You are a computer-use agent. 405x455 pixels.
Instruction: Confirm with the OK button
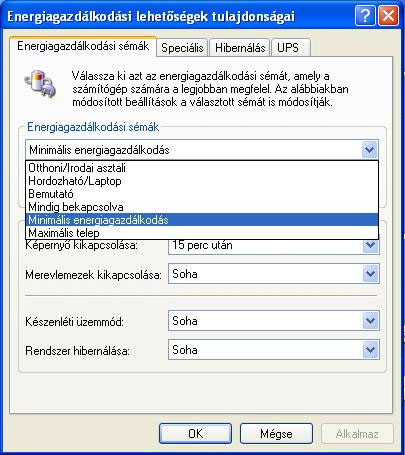pyautogui.click(x=195, y=434)
